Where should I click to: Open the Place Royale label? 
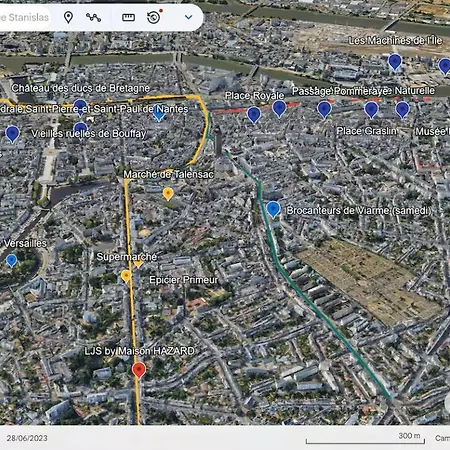coord(254,96)
